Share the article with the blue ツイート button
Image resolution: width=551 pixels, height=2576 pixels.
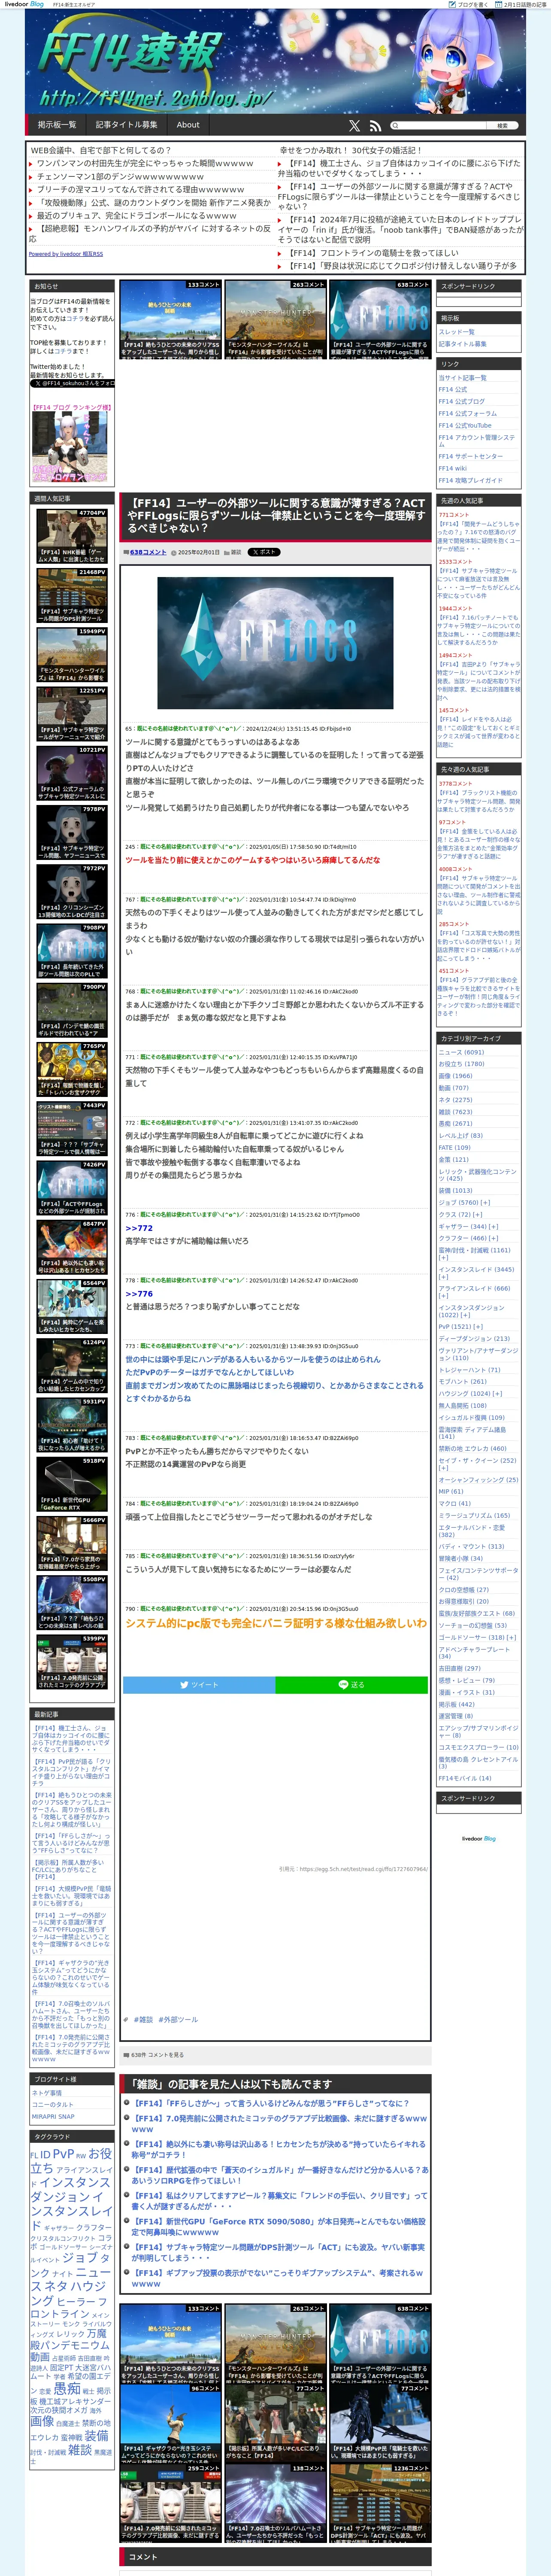coord(199,1685)
